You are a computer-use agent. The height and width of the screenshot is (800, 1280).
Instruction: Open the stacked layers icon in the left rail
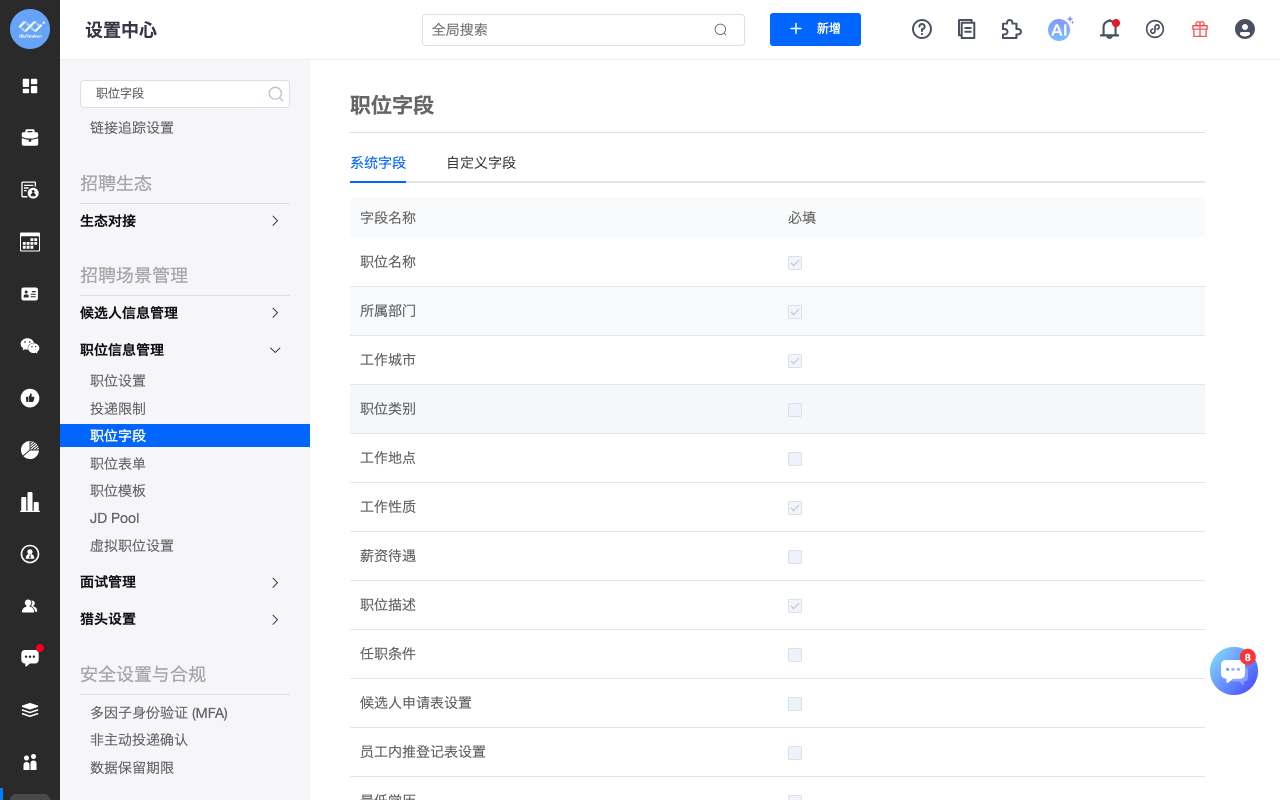pos(30,710)
